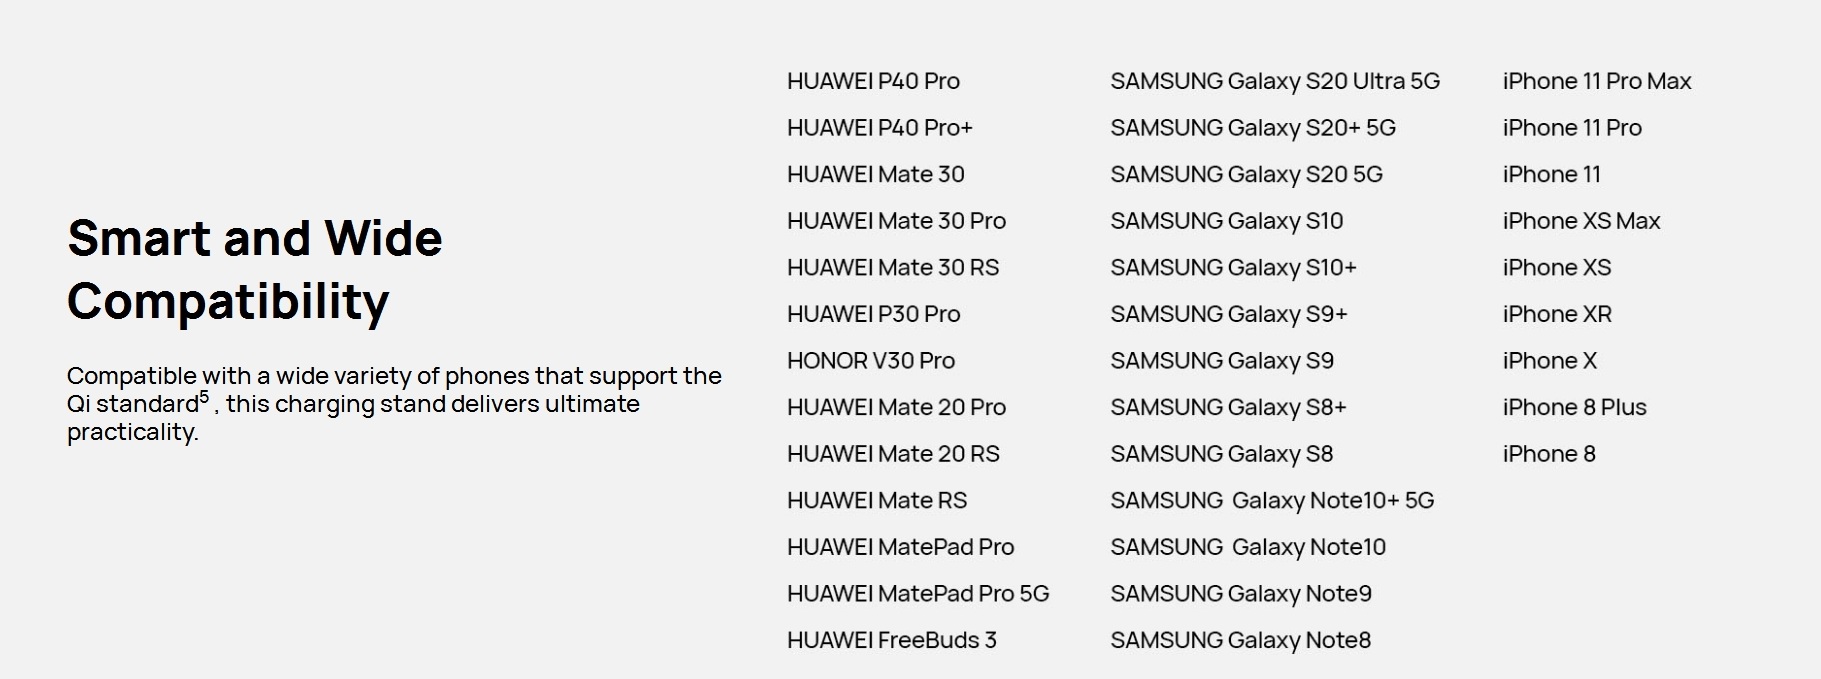This screenshot has width=1821, height=679.
Task: Select SAMSUNG Galaxy Note10+ 5G
Action: pyautogui.click(x=1272, y=501)
